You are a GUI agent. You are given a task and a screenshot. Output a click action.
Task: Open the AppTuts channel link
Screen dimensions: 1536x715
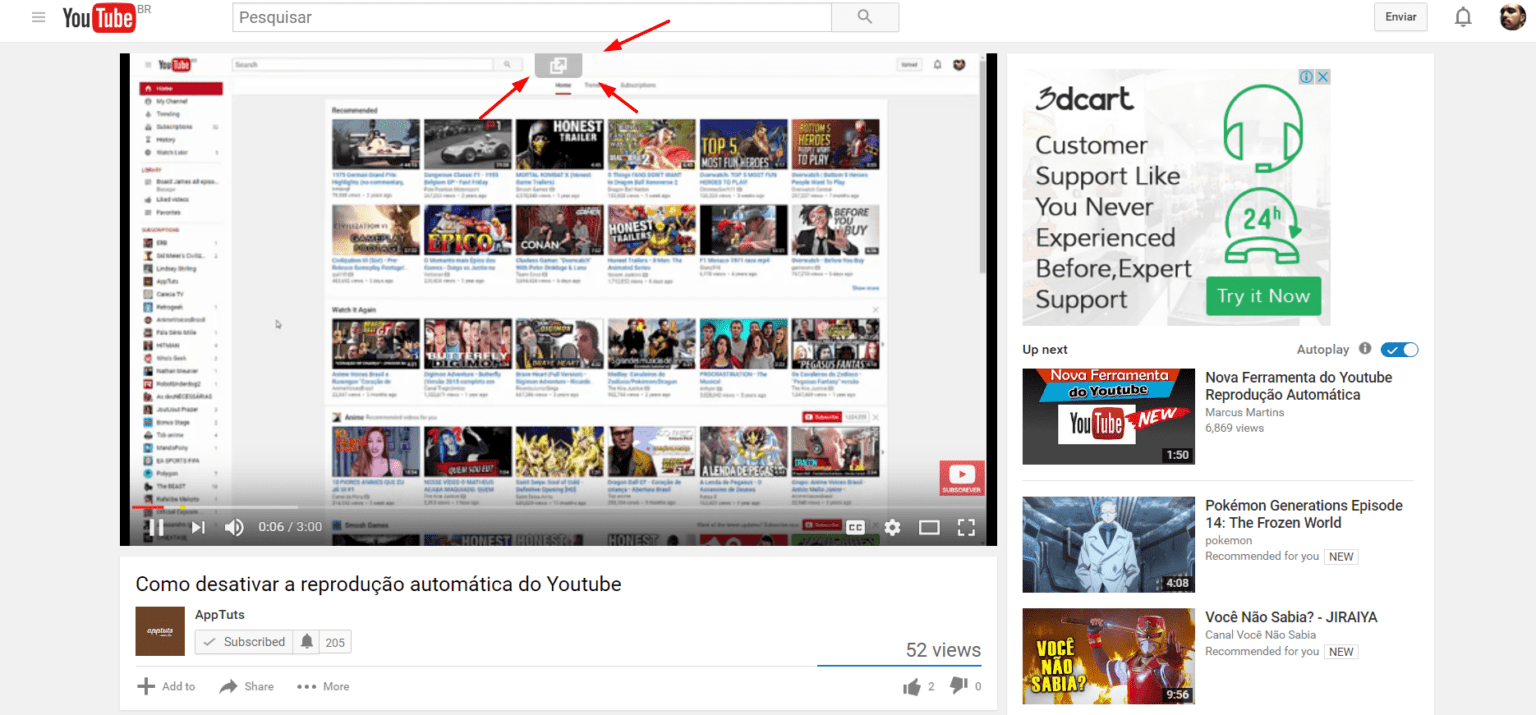coord(220,614)
